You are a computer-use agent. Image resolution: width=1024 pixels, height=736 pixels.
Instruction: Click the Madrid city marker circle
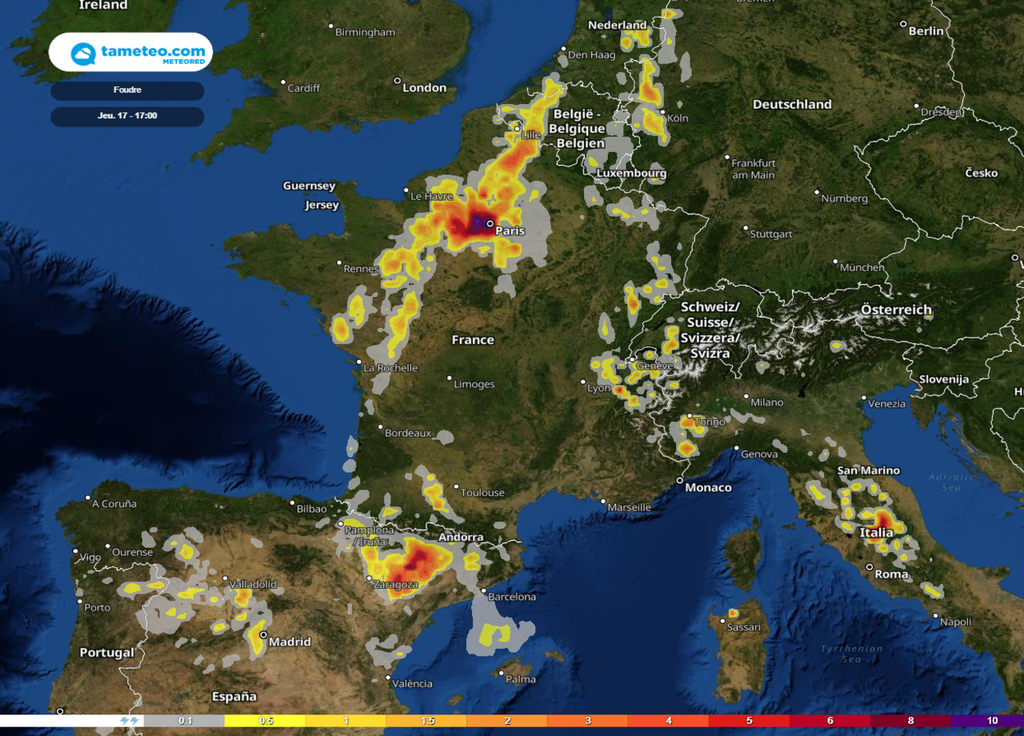coord(263,635)
